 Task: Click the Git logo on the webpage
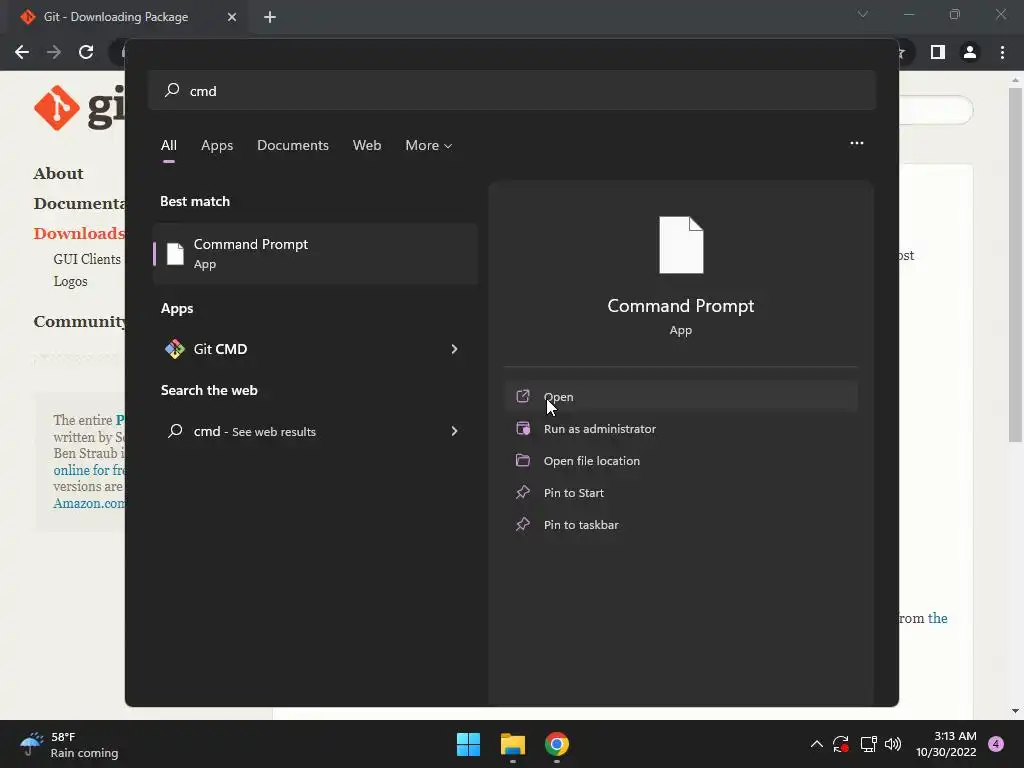coord(79,108)
